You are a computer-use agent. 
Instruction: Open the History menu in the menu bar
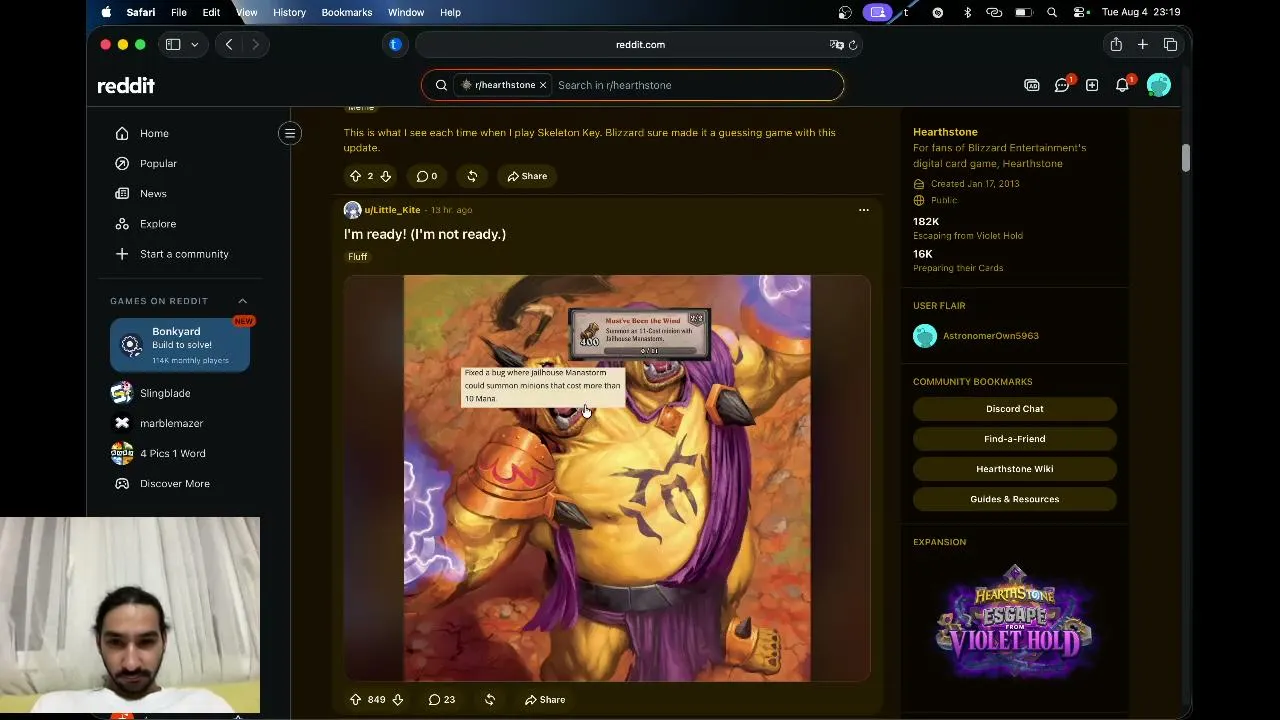tap(289, 12)
